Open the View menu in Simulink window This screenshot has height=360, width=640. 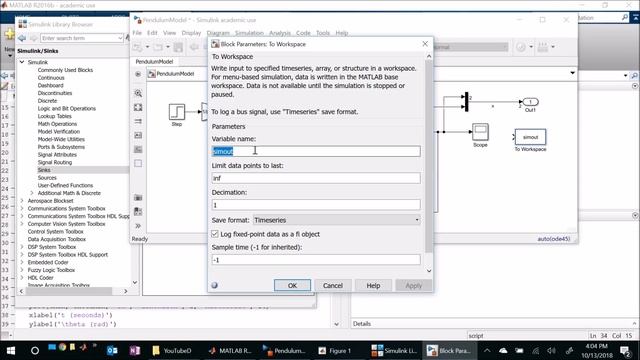point(169,33)
